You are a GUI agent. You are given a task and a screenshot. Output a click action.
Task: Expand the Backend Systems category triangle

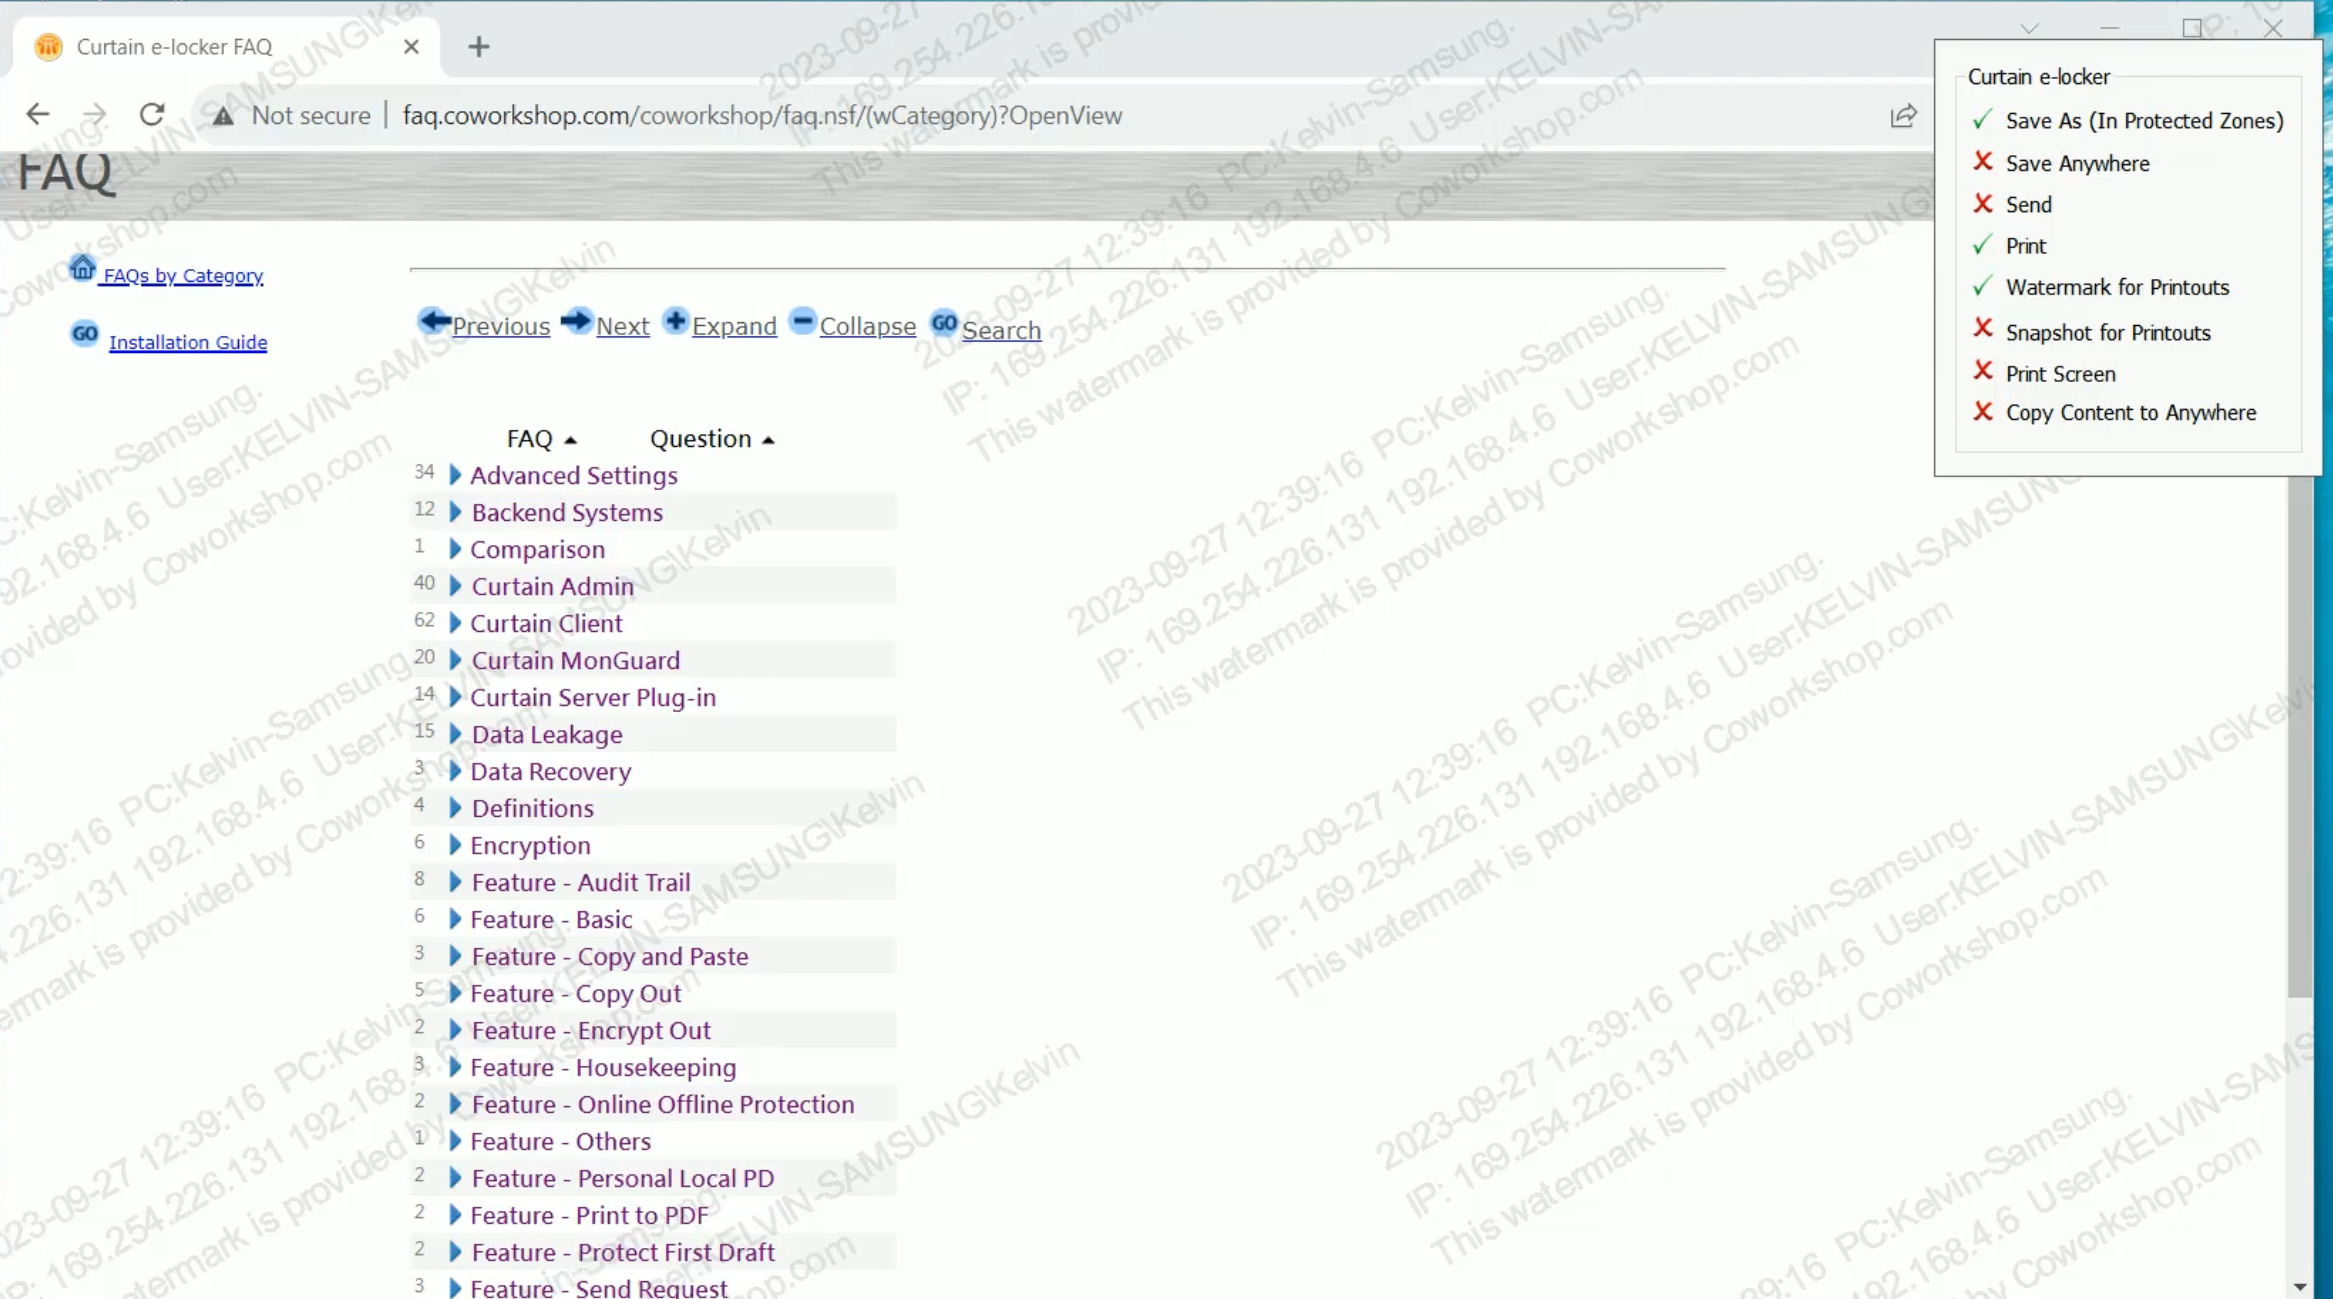(455, 512)
